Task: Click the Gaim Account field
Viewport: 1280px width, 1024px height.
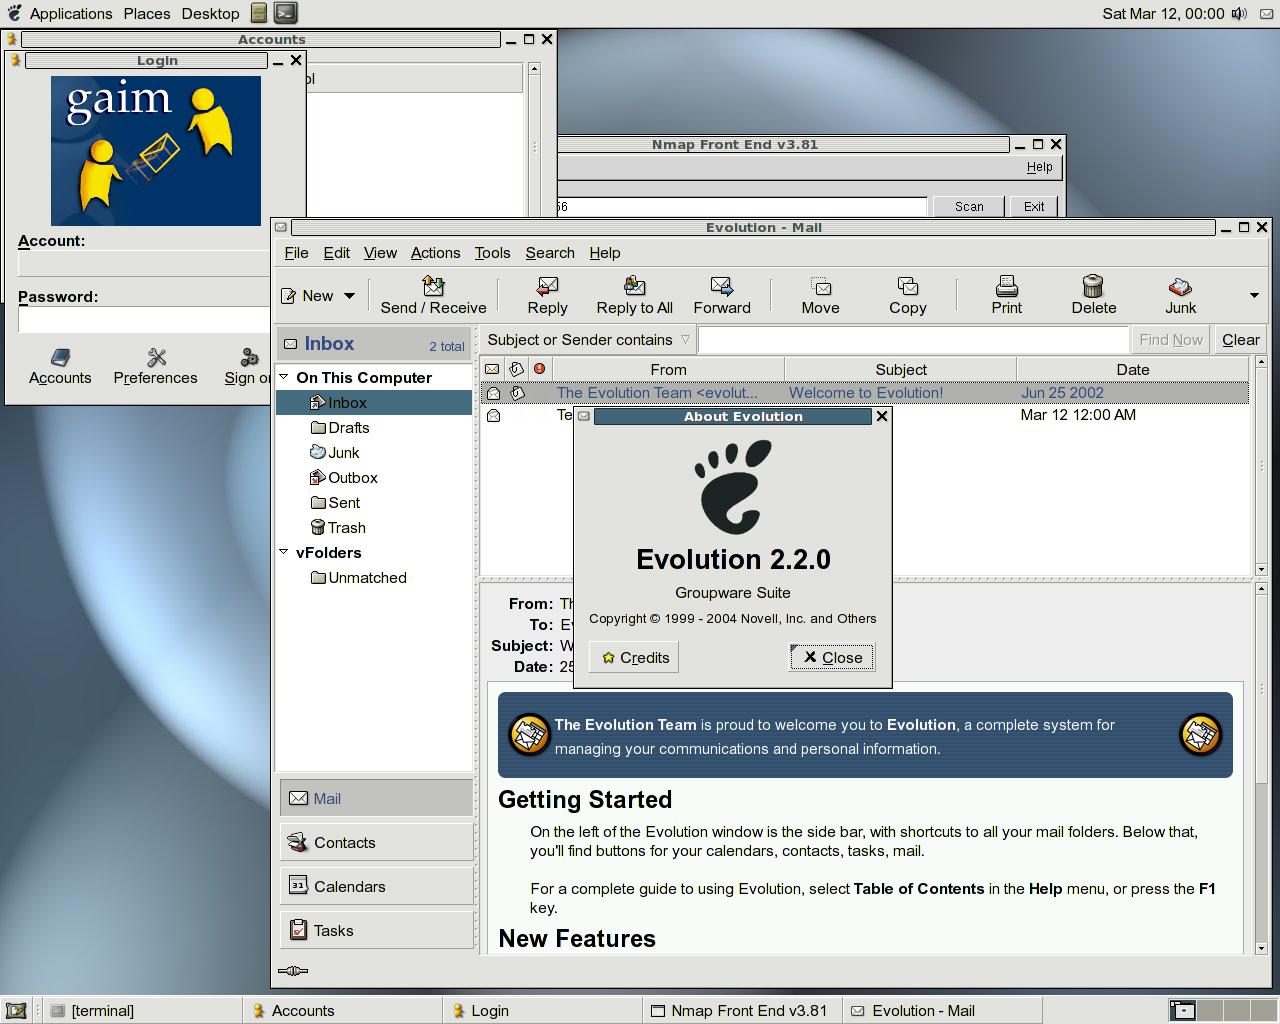Action: (x=144, y=263)
